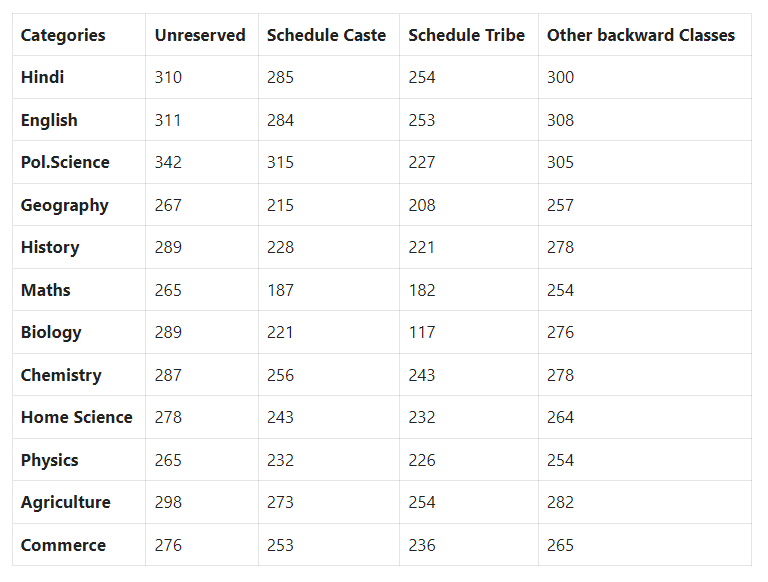The height and width of the screenshot is (582, 768).
Task: Select the Home Science row label
Action: tap(76, 417)
